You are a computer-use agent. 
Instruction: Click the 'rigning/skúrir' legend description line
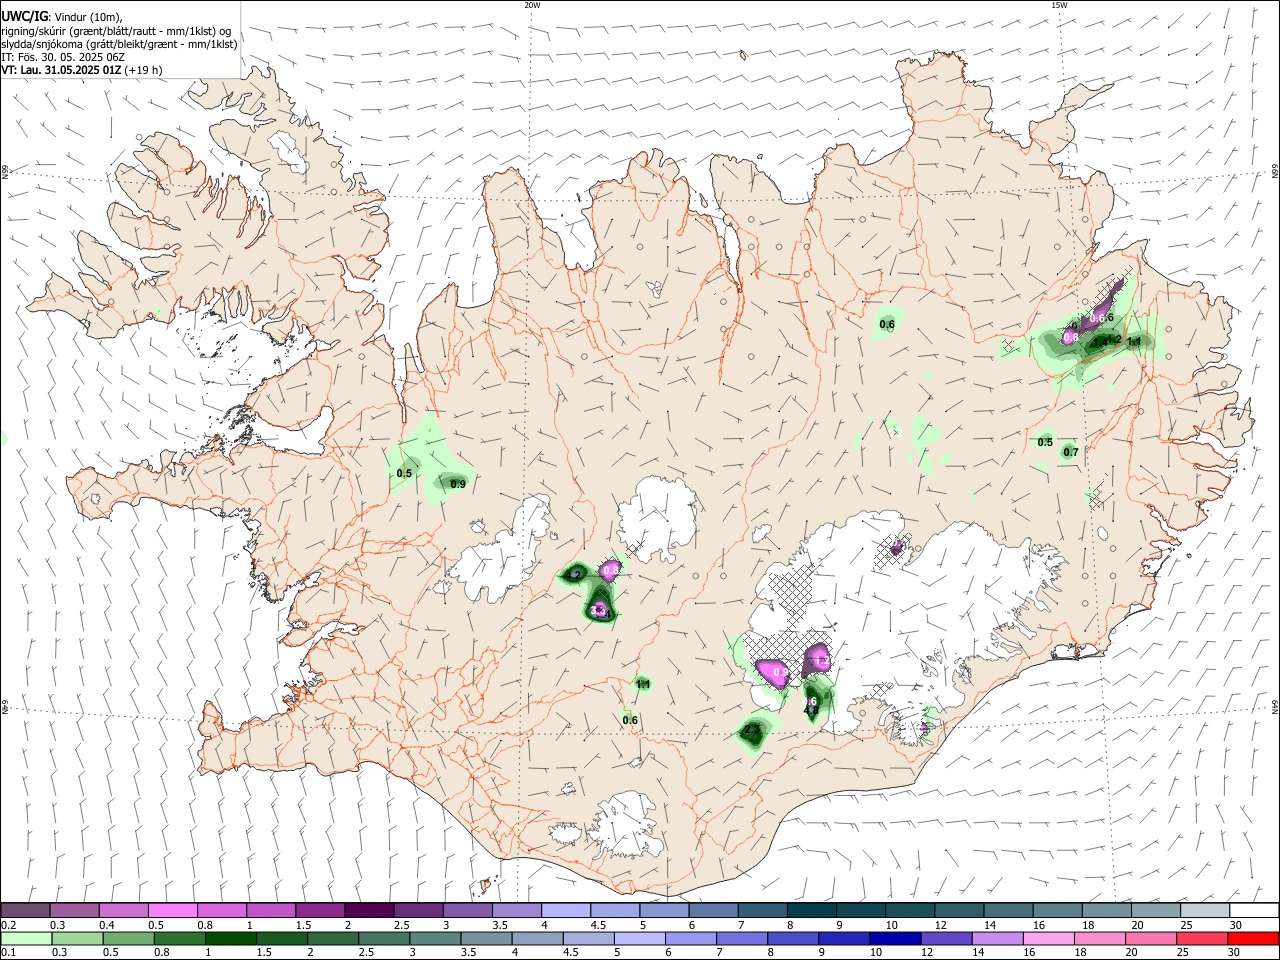coord(118,31)
